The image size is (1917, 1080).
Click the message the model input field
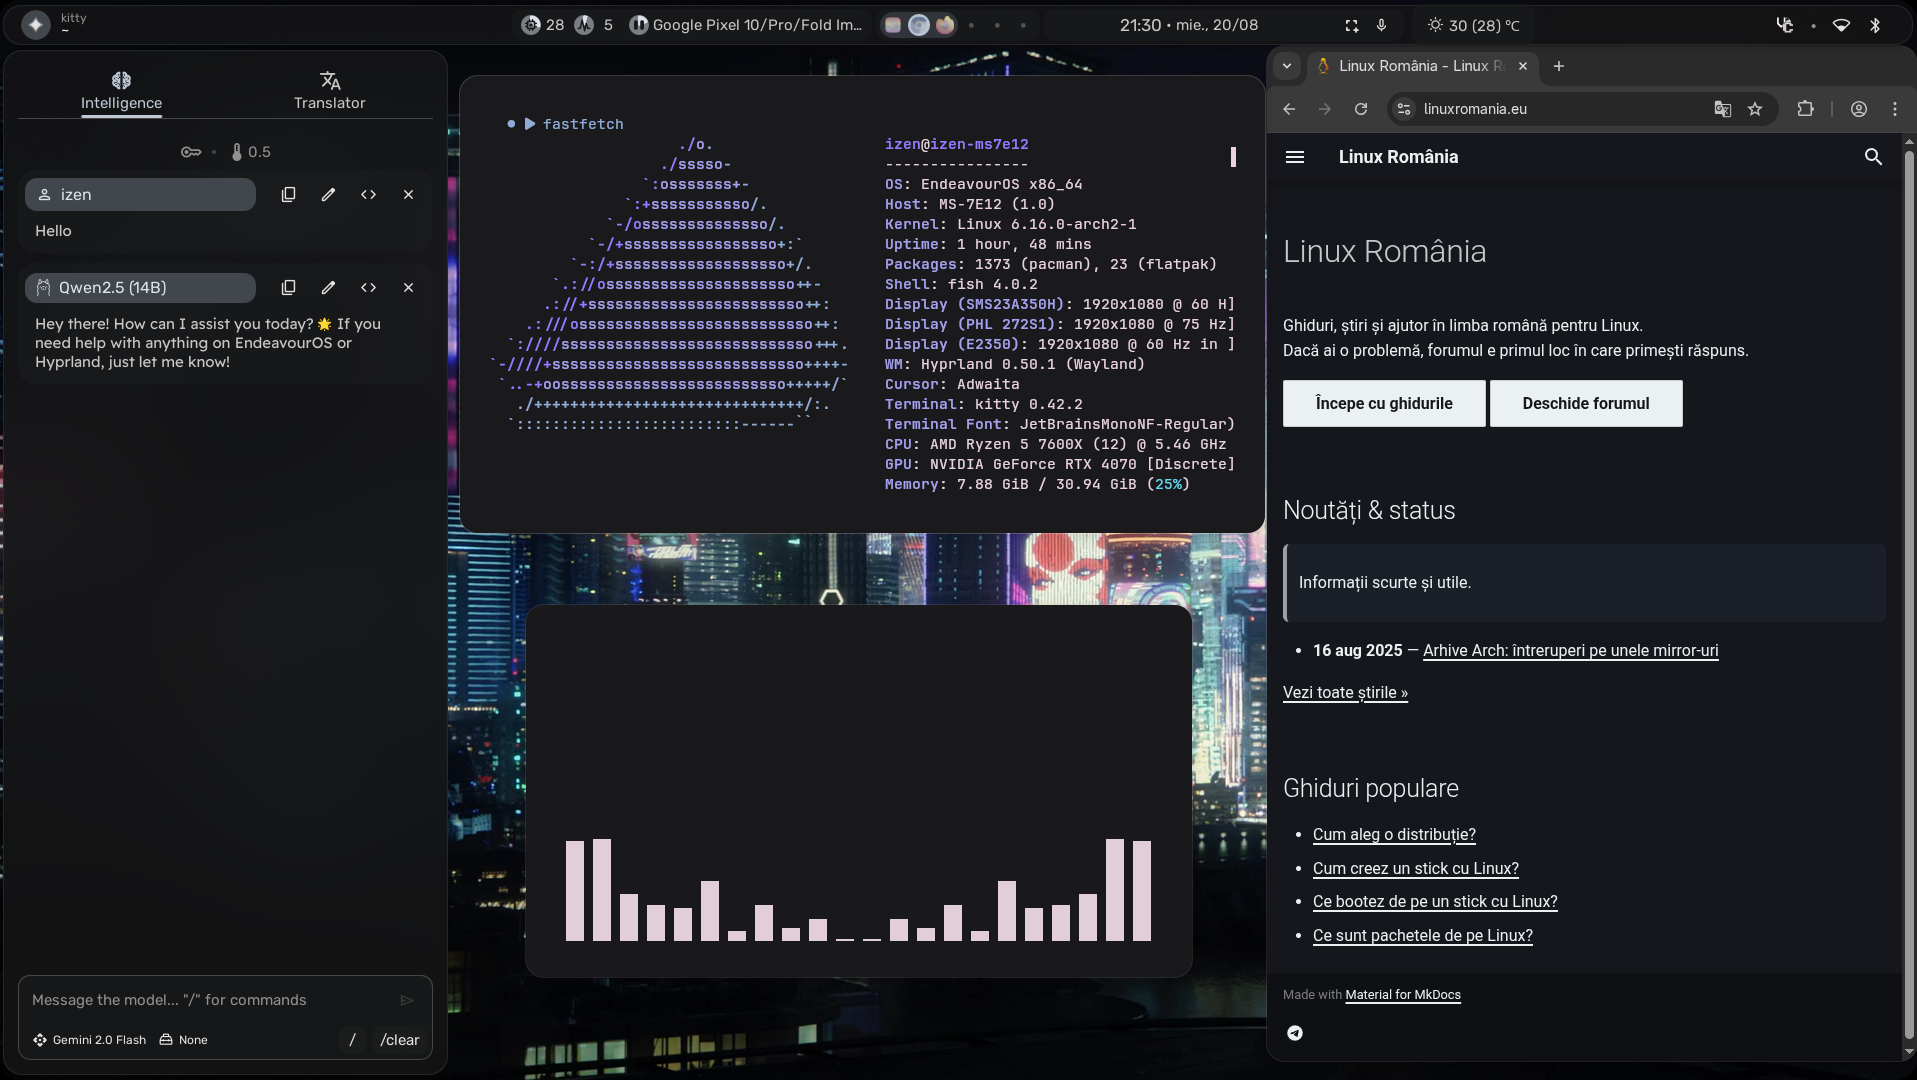[210, 1000]
